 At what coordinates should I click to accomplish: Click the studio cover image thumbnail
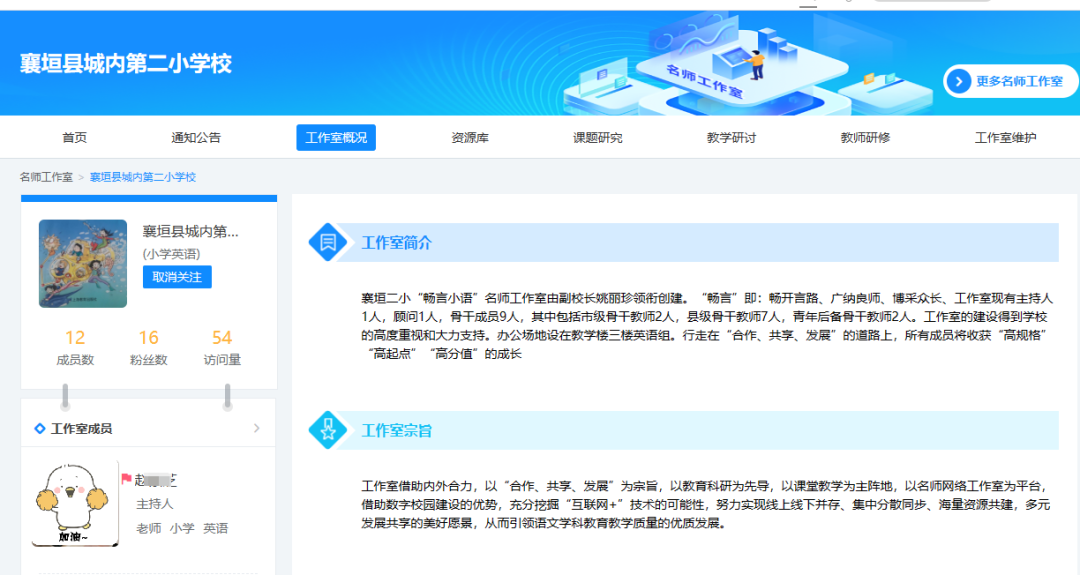pos(83,263)
